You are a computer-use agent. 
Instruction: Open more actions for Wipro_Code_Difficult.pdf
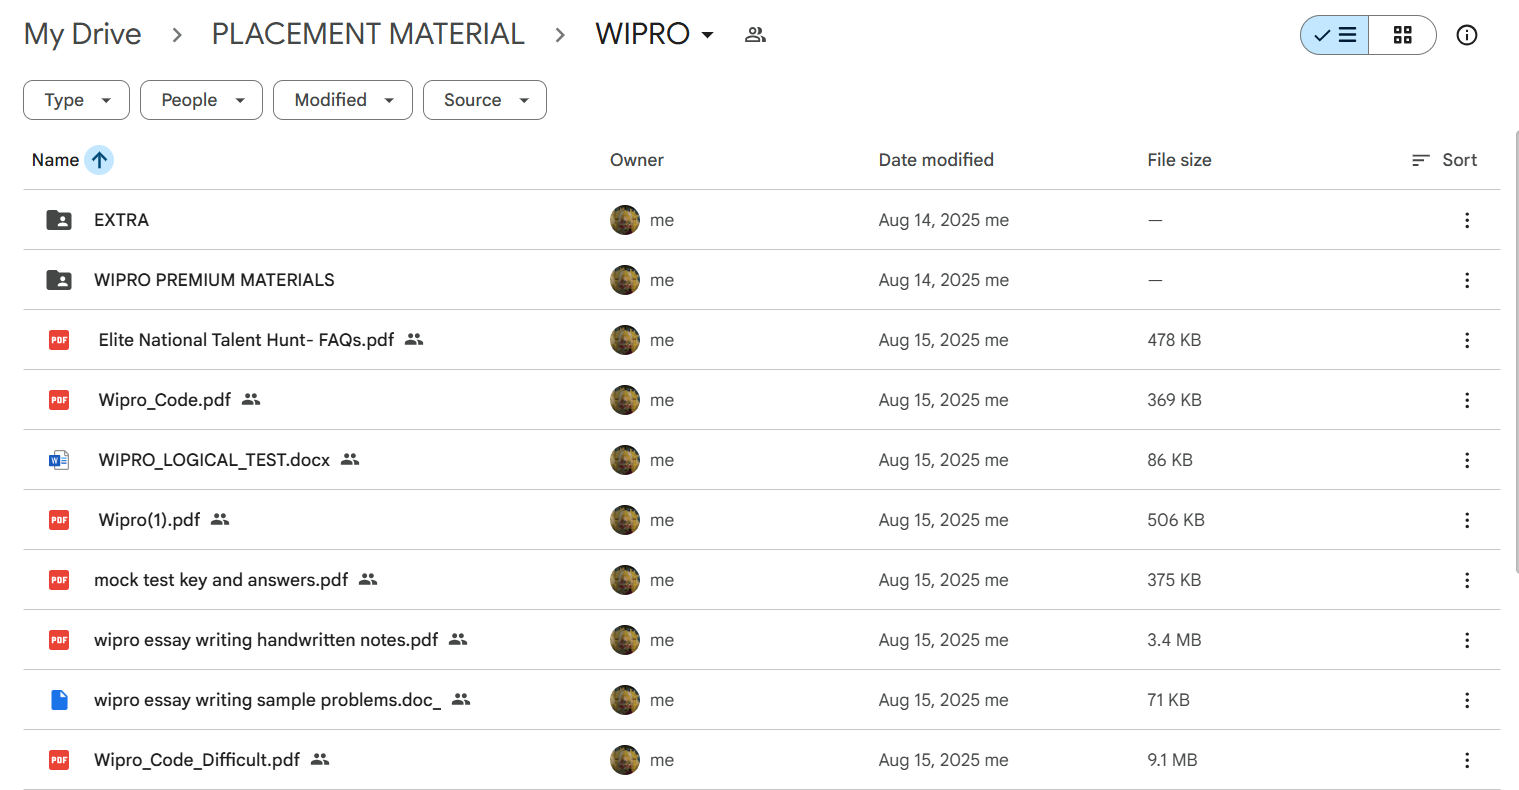pos(1467,760)
